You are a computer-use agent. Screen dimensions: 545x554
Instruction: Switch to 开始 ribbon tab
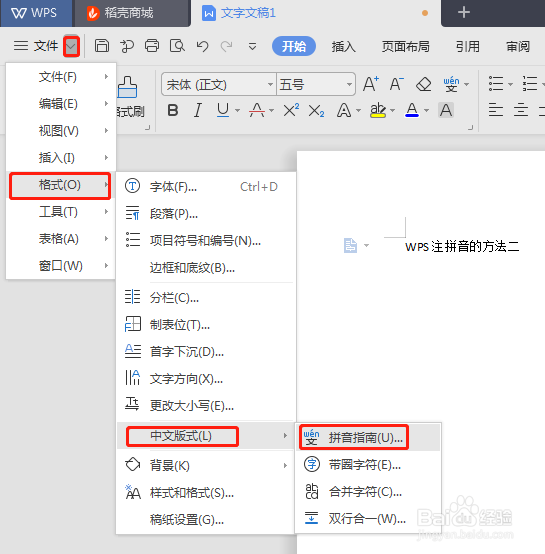coord(294,46)
